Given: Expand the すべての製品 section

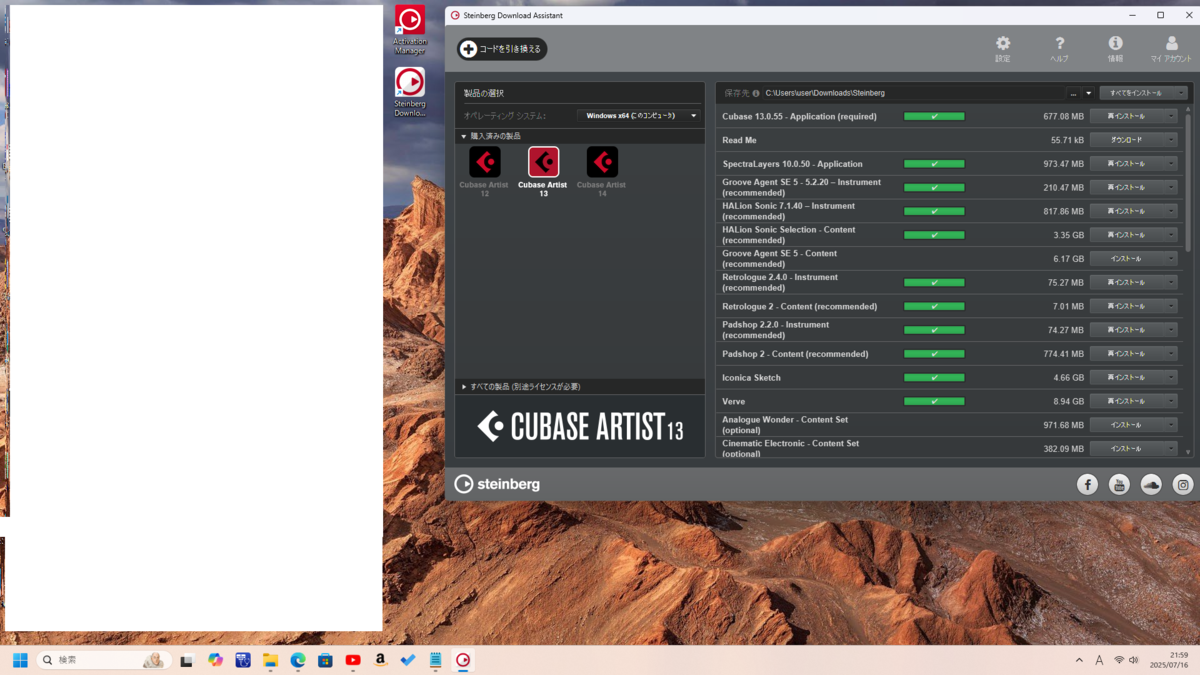Looking at the screenshot, I should [x=463, y=387].
